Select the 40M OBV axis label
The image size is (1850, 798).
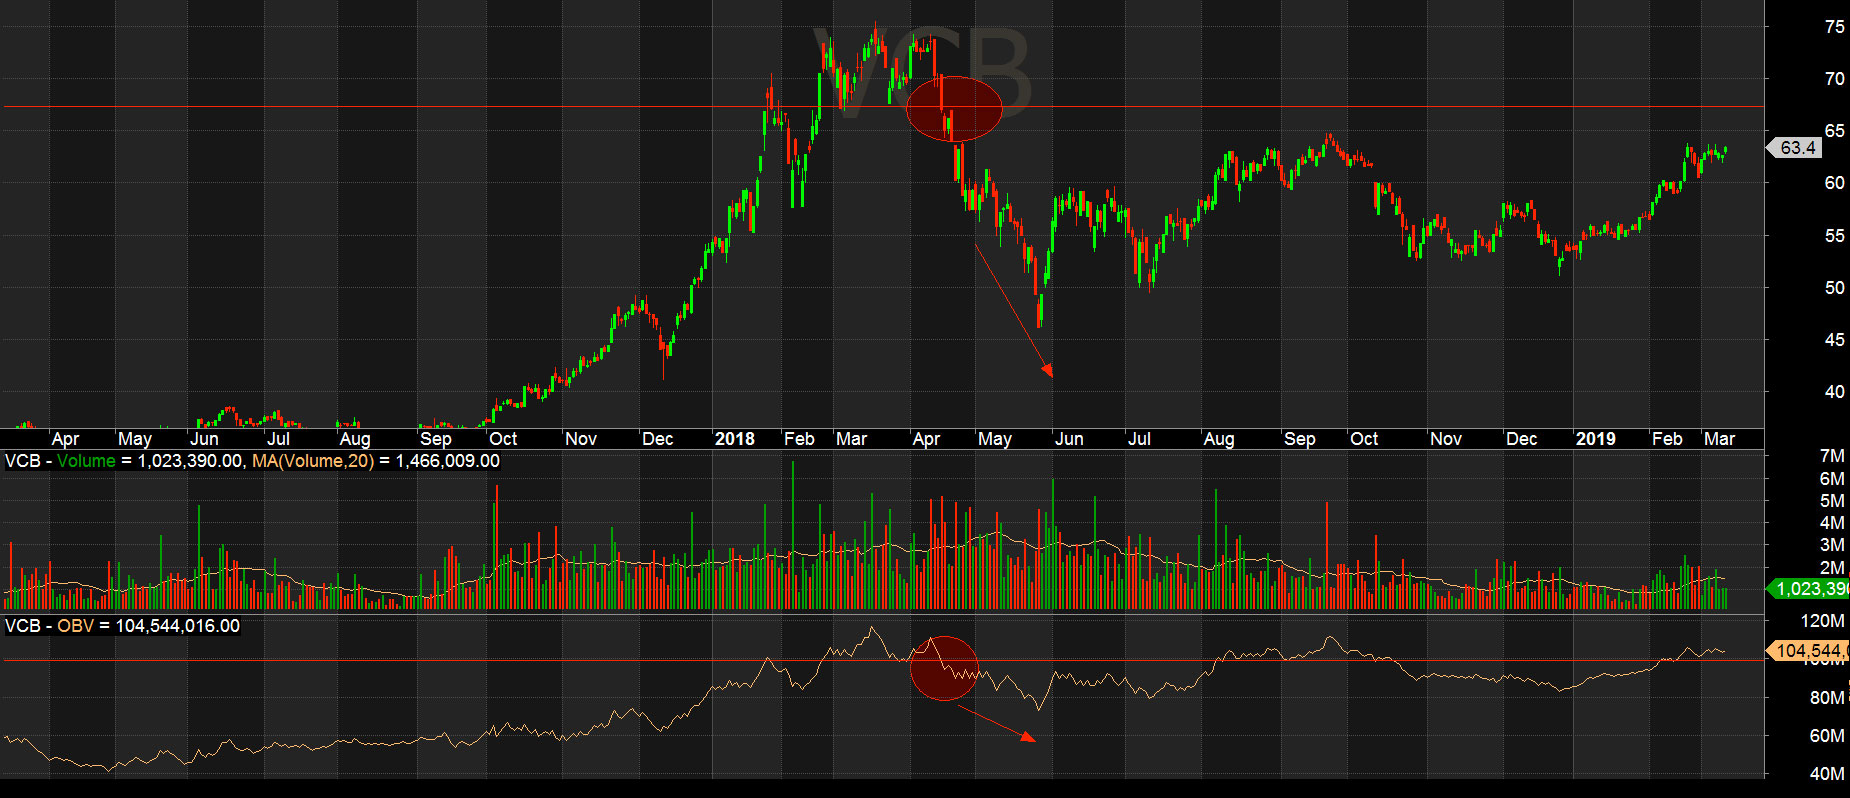pyautogui.click(x=1827, y=774)
